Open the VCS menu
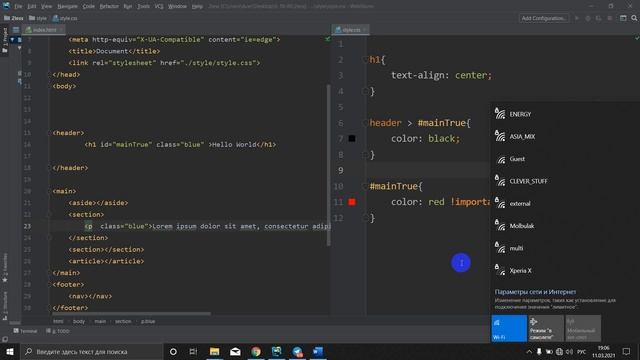The height and width of the screenshot is (360, 640). (159, 7)
